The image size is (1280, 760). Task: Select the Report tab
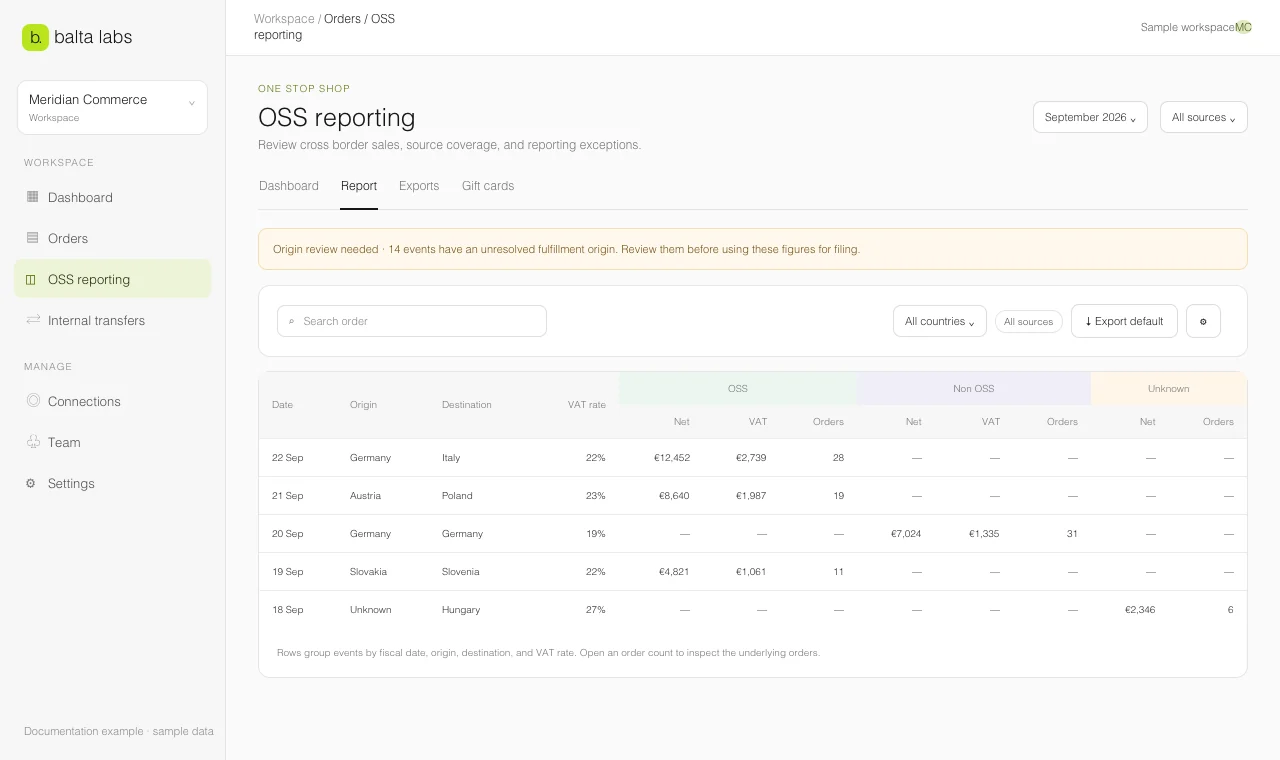click(x=359, y=186)
